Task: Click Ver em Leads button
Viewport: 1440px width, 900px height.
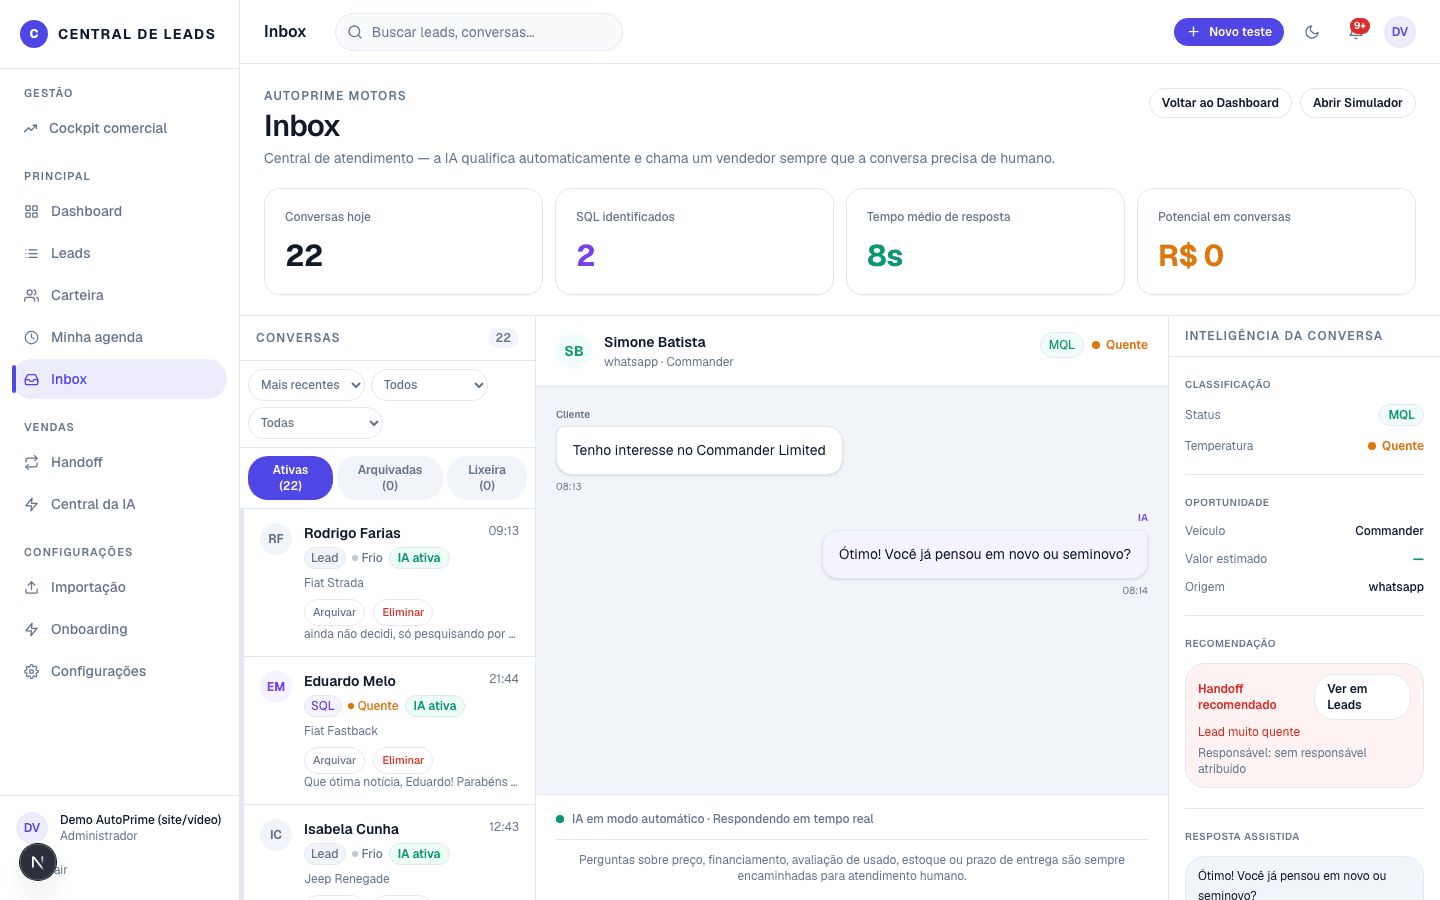Action: (1362, 697)
